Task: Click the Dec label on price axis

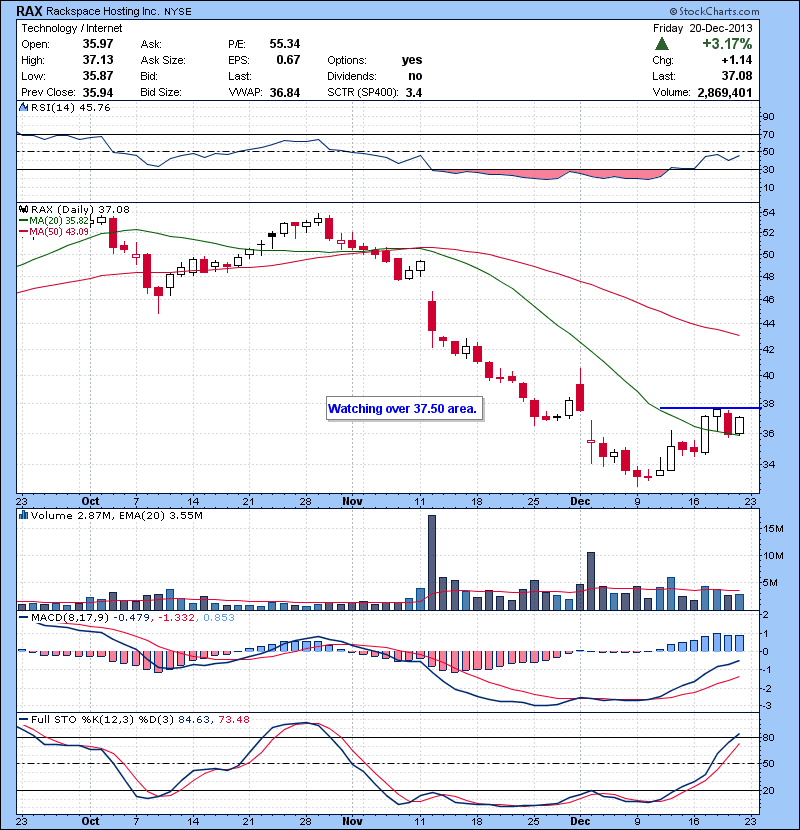Action: pos(580,501)
